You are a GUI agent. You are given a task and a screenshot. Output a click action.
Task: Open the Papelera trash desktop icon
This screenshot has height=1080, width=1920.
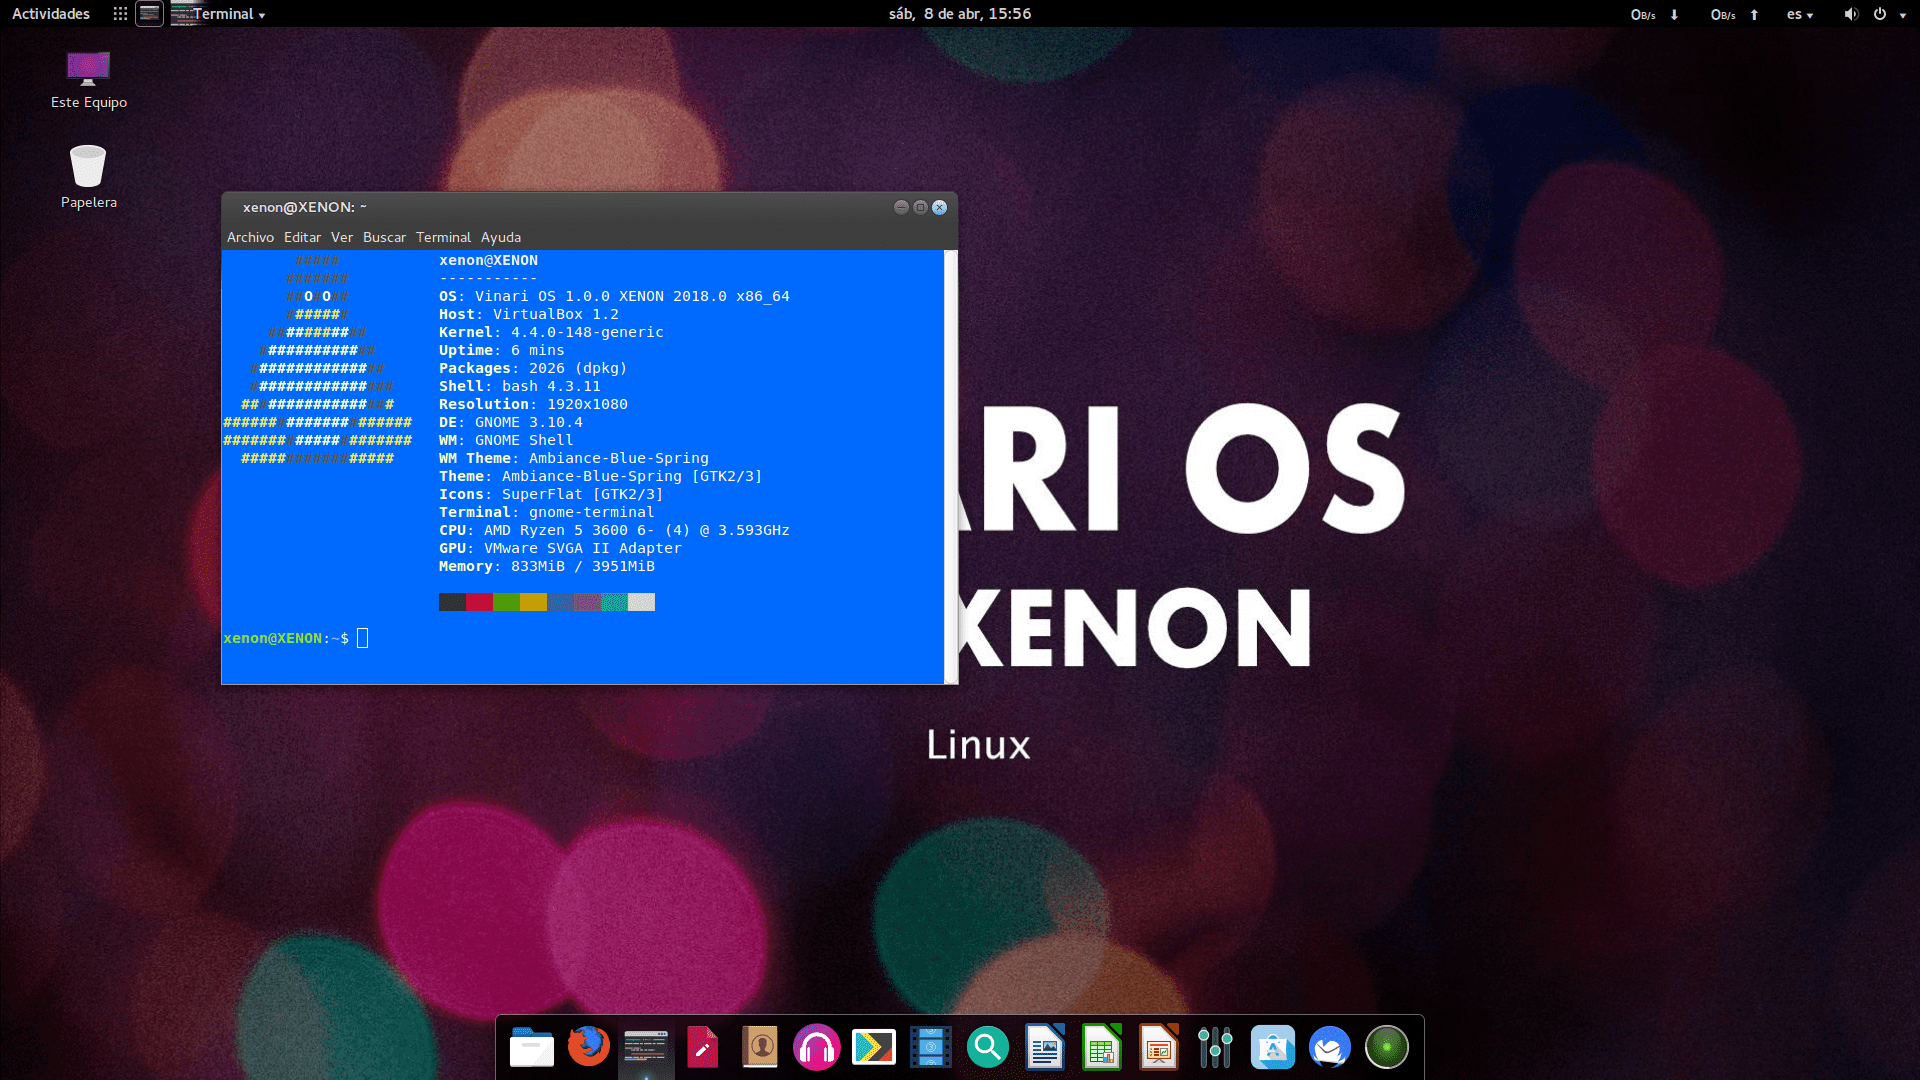(88, 177)
